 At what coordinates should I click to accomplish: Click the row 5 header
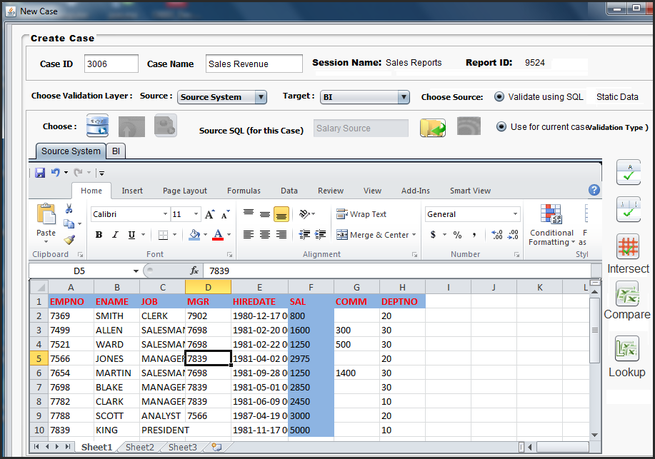click(39, 359)
